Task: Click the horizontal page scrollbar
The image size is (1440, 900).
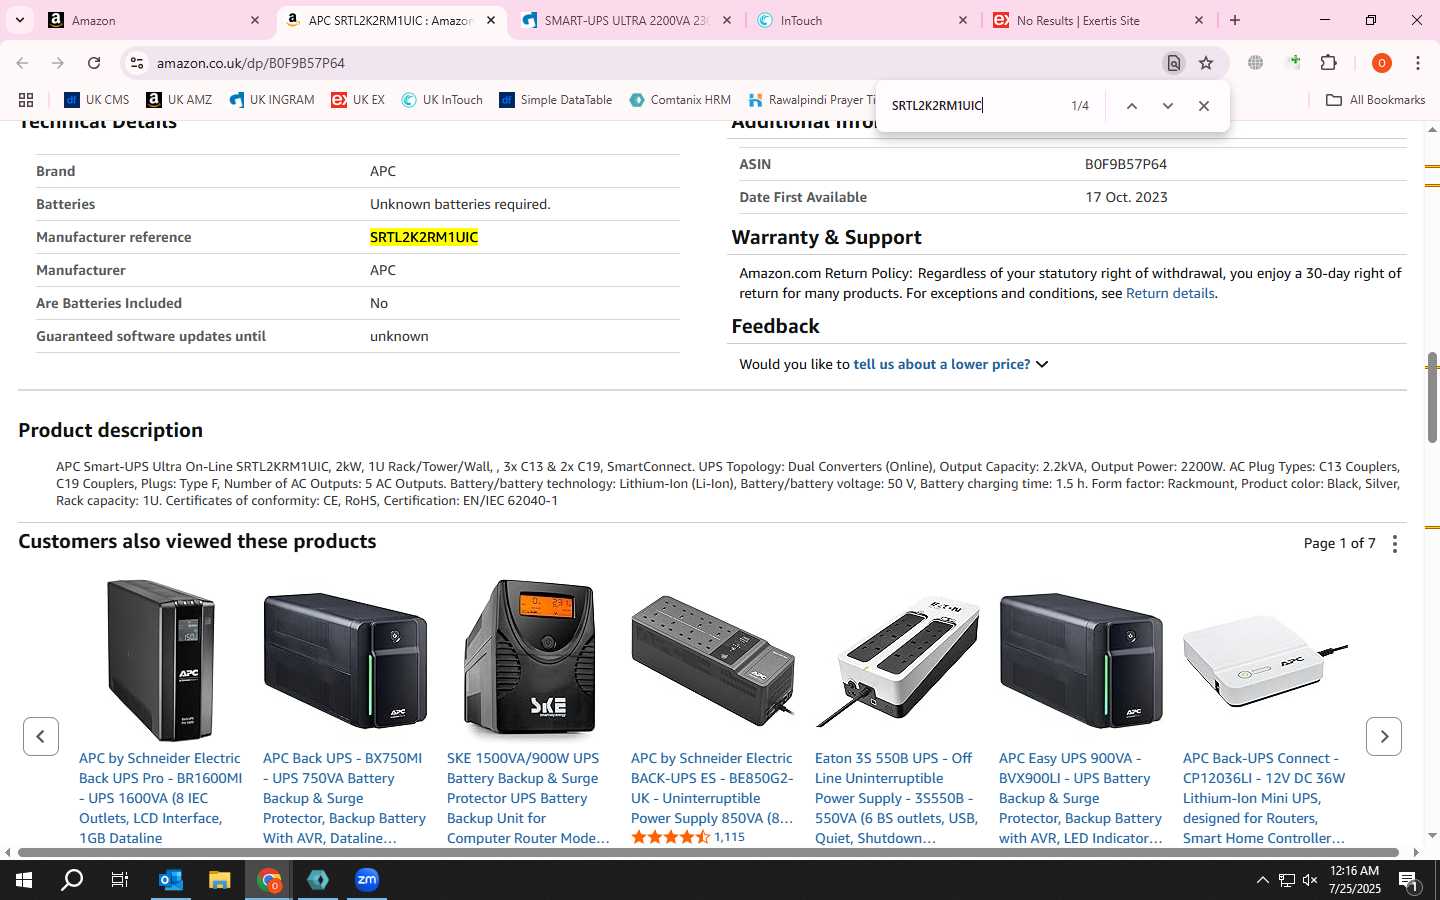Action: pyautogui.click(x=710, y=853)
